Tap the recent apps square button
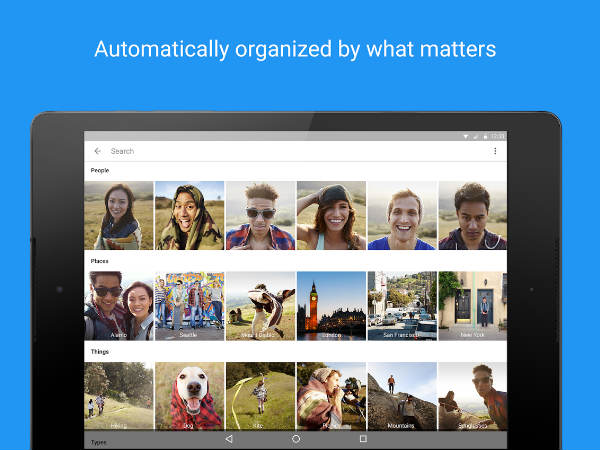600x450 pixels. (363, 439)
